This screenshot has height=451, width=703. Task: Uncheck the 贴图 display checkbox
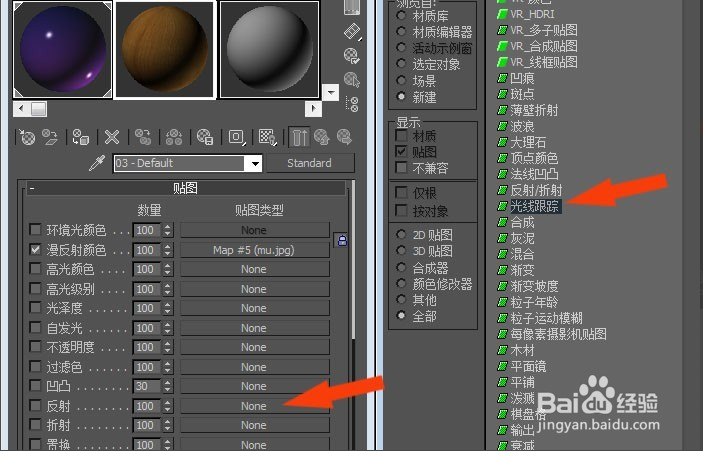(x=401, y=151)
